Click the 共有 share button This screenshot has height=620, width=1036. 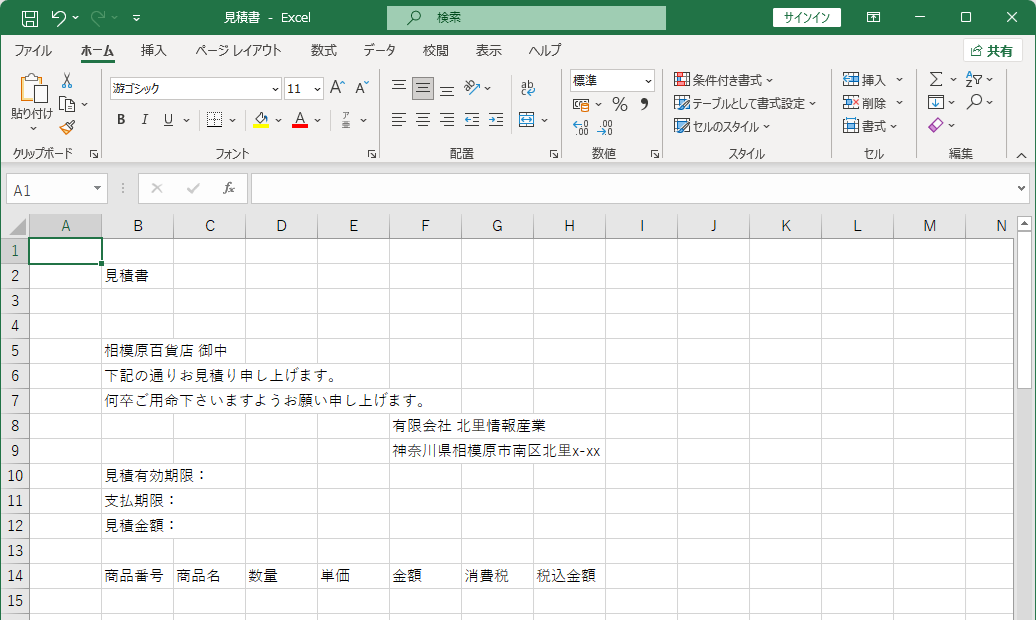point(992,51)
